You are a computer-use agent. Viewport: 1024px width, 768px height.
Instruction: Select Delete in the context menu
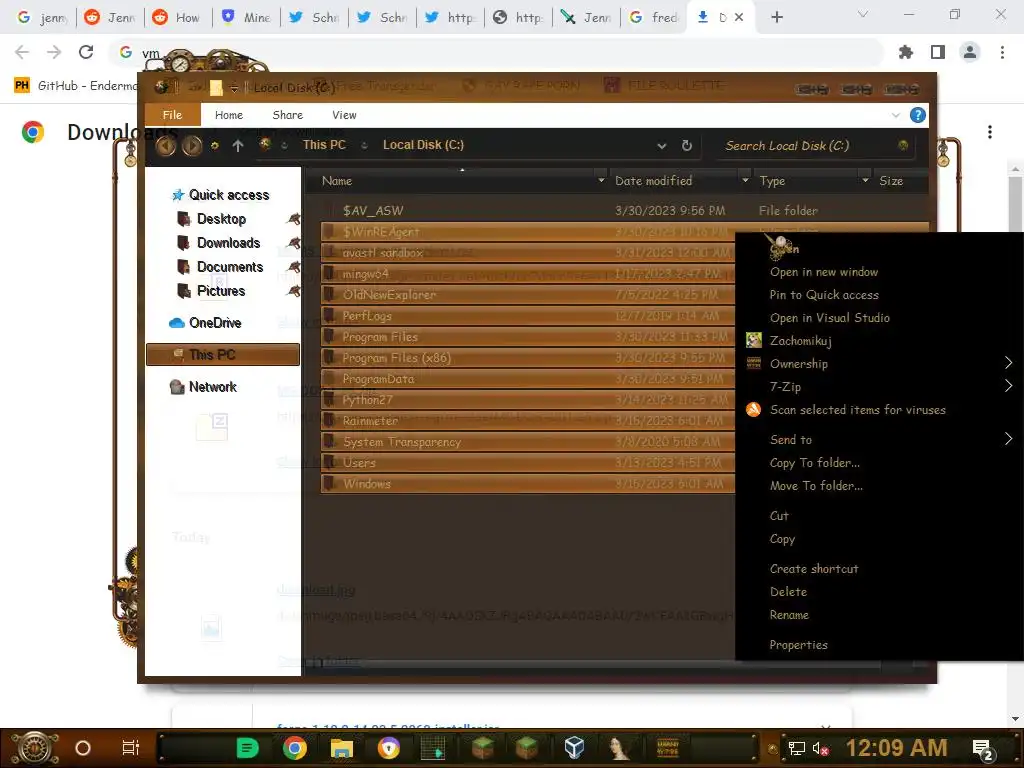coord(788,592)
